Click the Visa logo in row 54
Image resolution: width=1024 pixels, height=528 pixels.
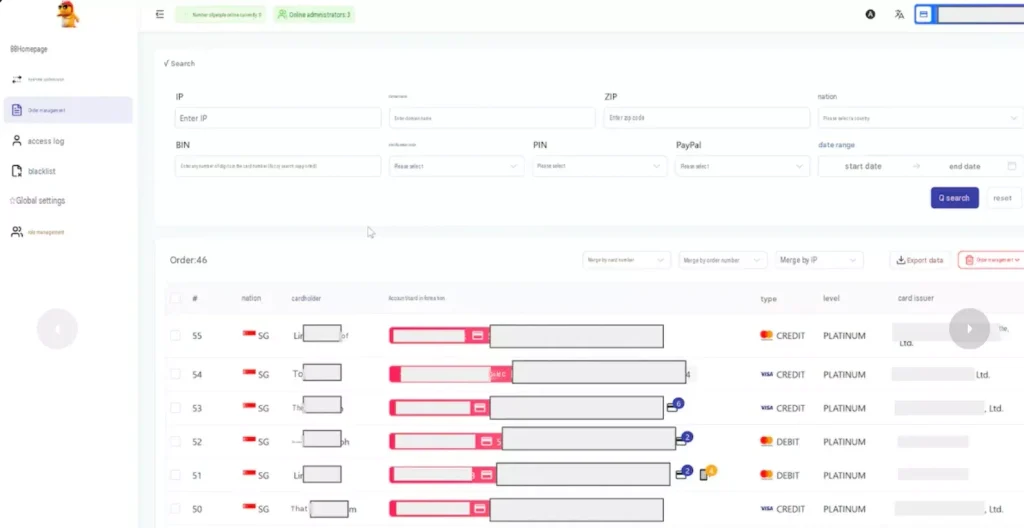767,374
